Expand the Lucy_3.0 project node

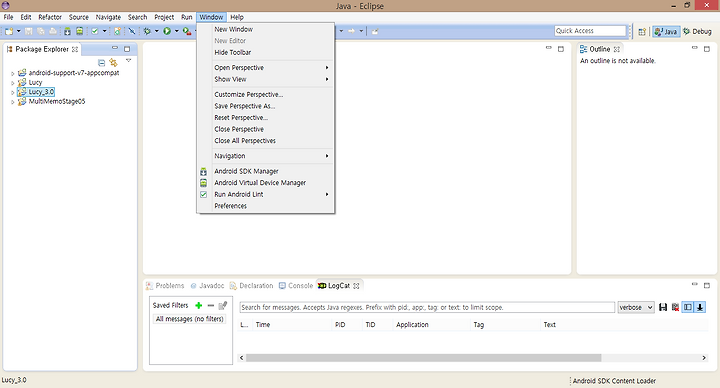click(x=12, y=92)
